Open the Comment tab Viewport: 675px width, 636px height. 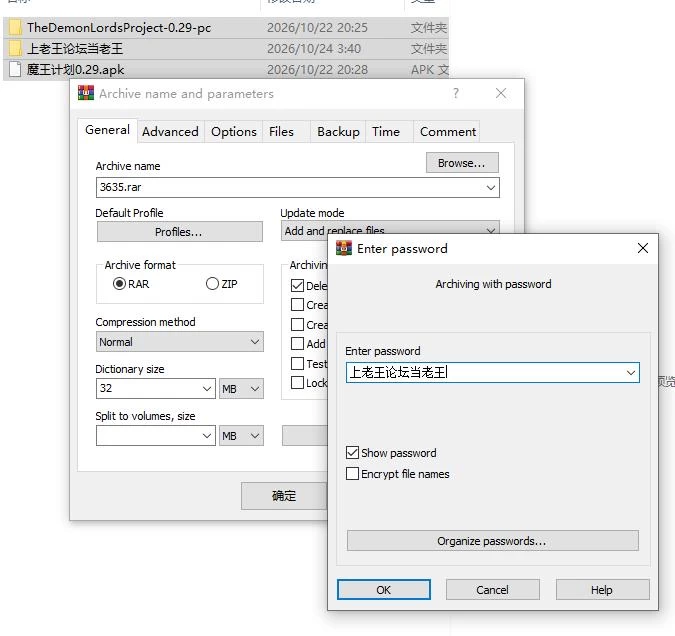pyautogui.click(x=448, y=132)
